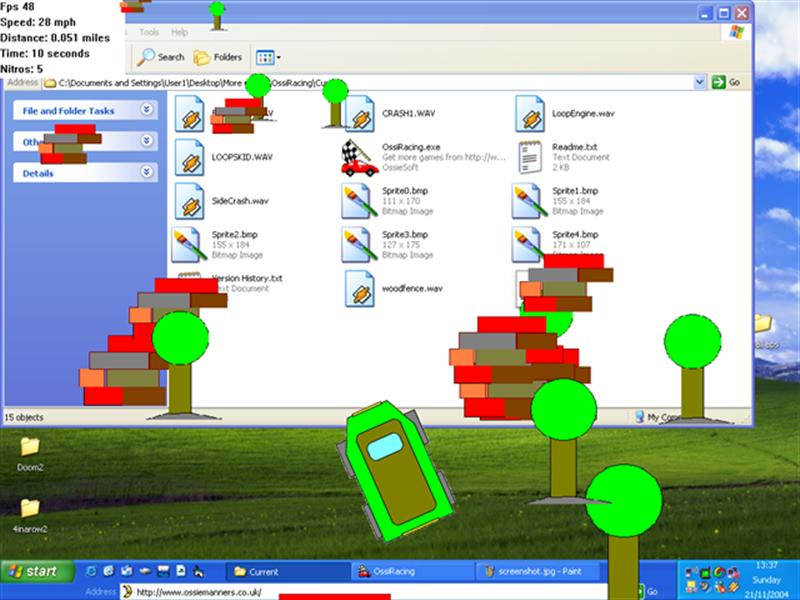Click the taskbar clock showing 13:37
Image resolution: width=800 pixels, height=600 pixels.
[766, 565]
